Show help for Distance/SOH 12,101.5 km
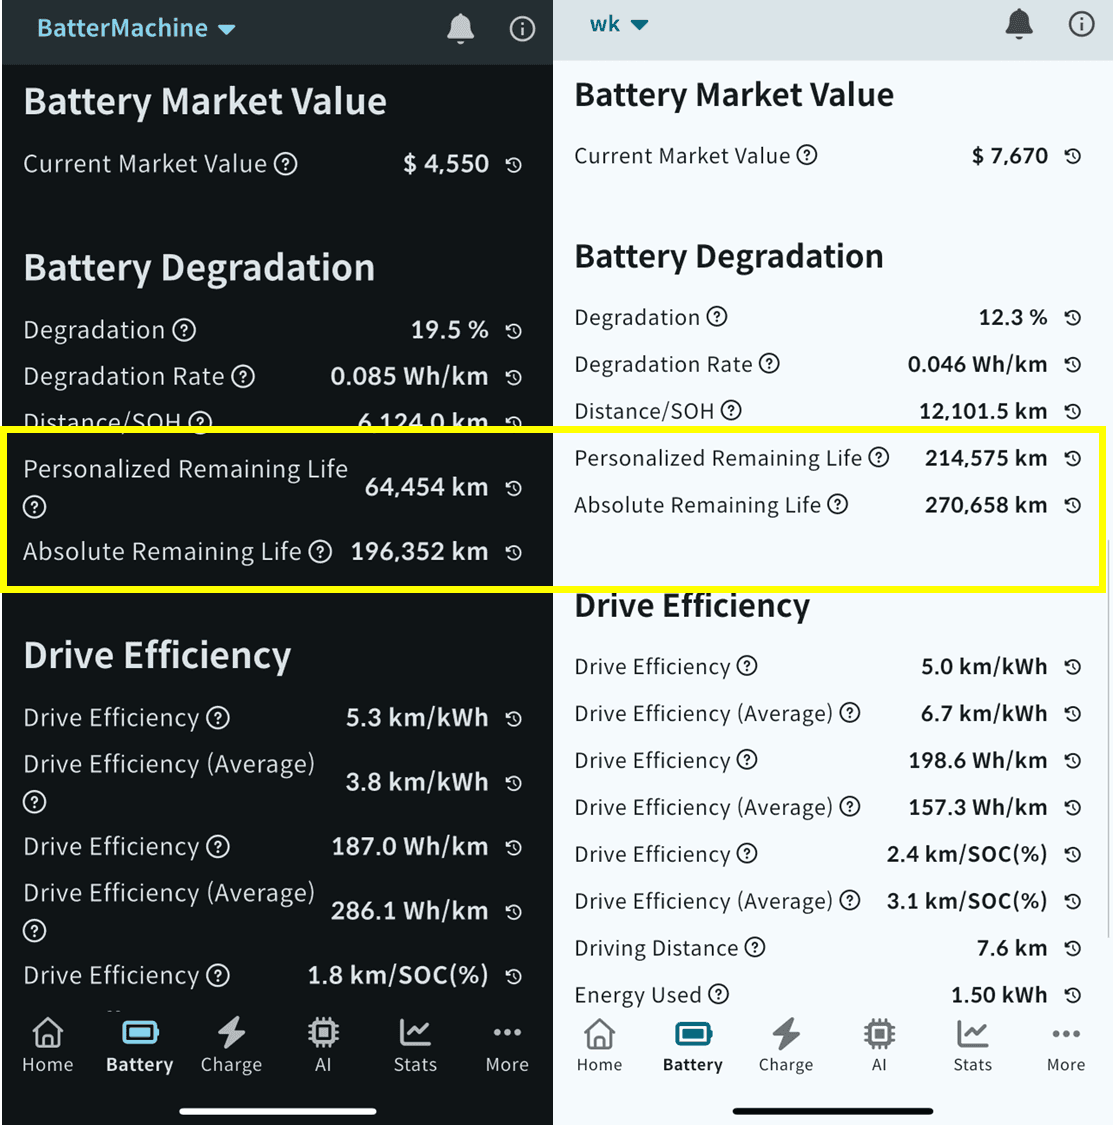1113x1125 pixels. click(731, 410)
